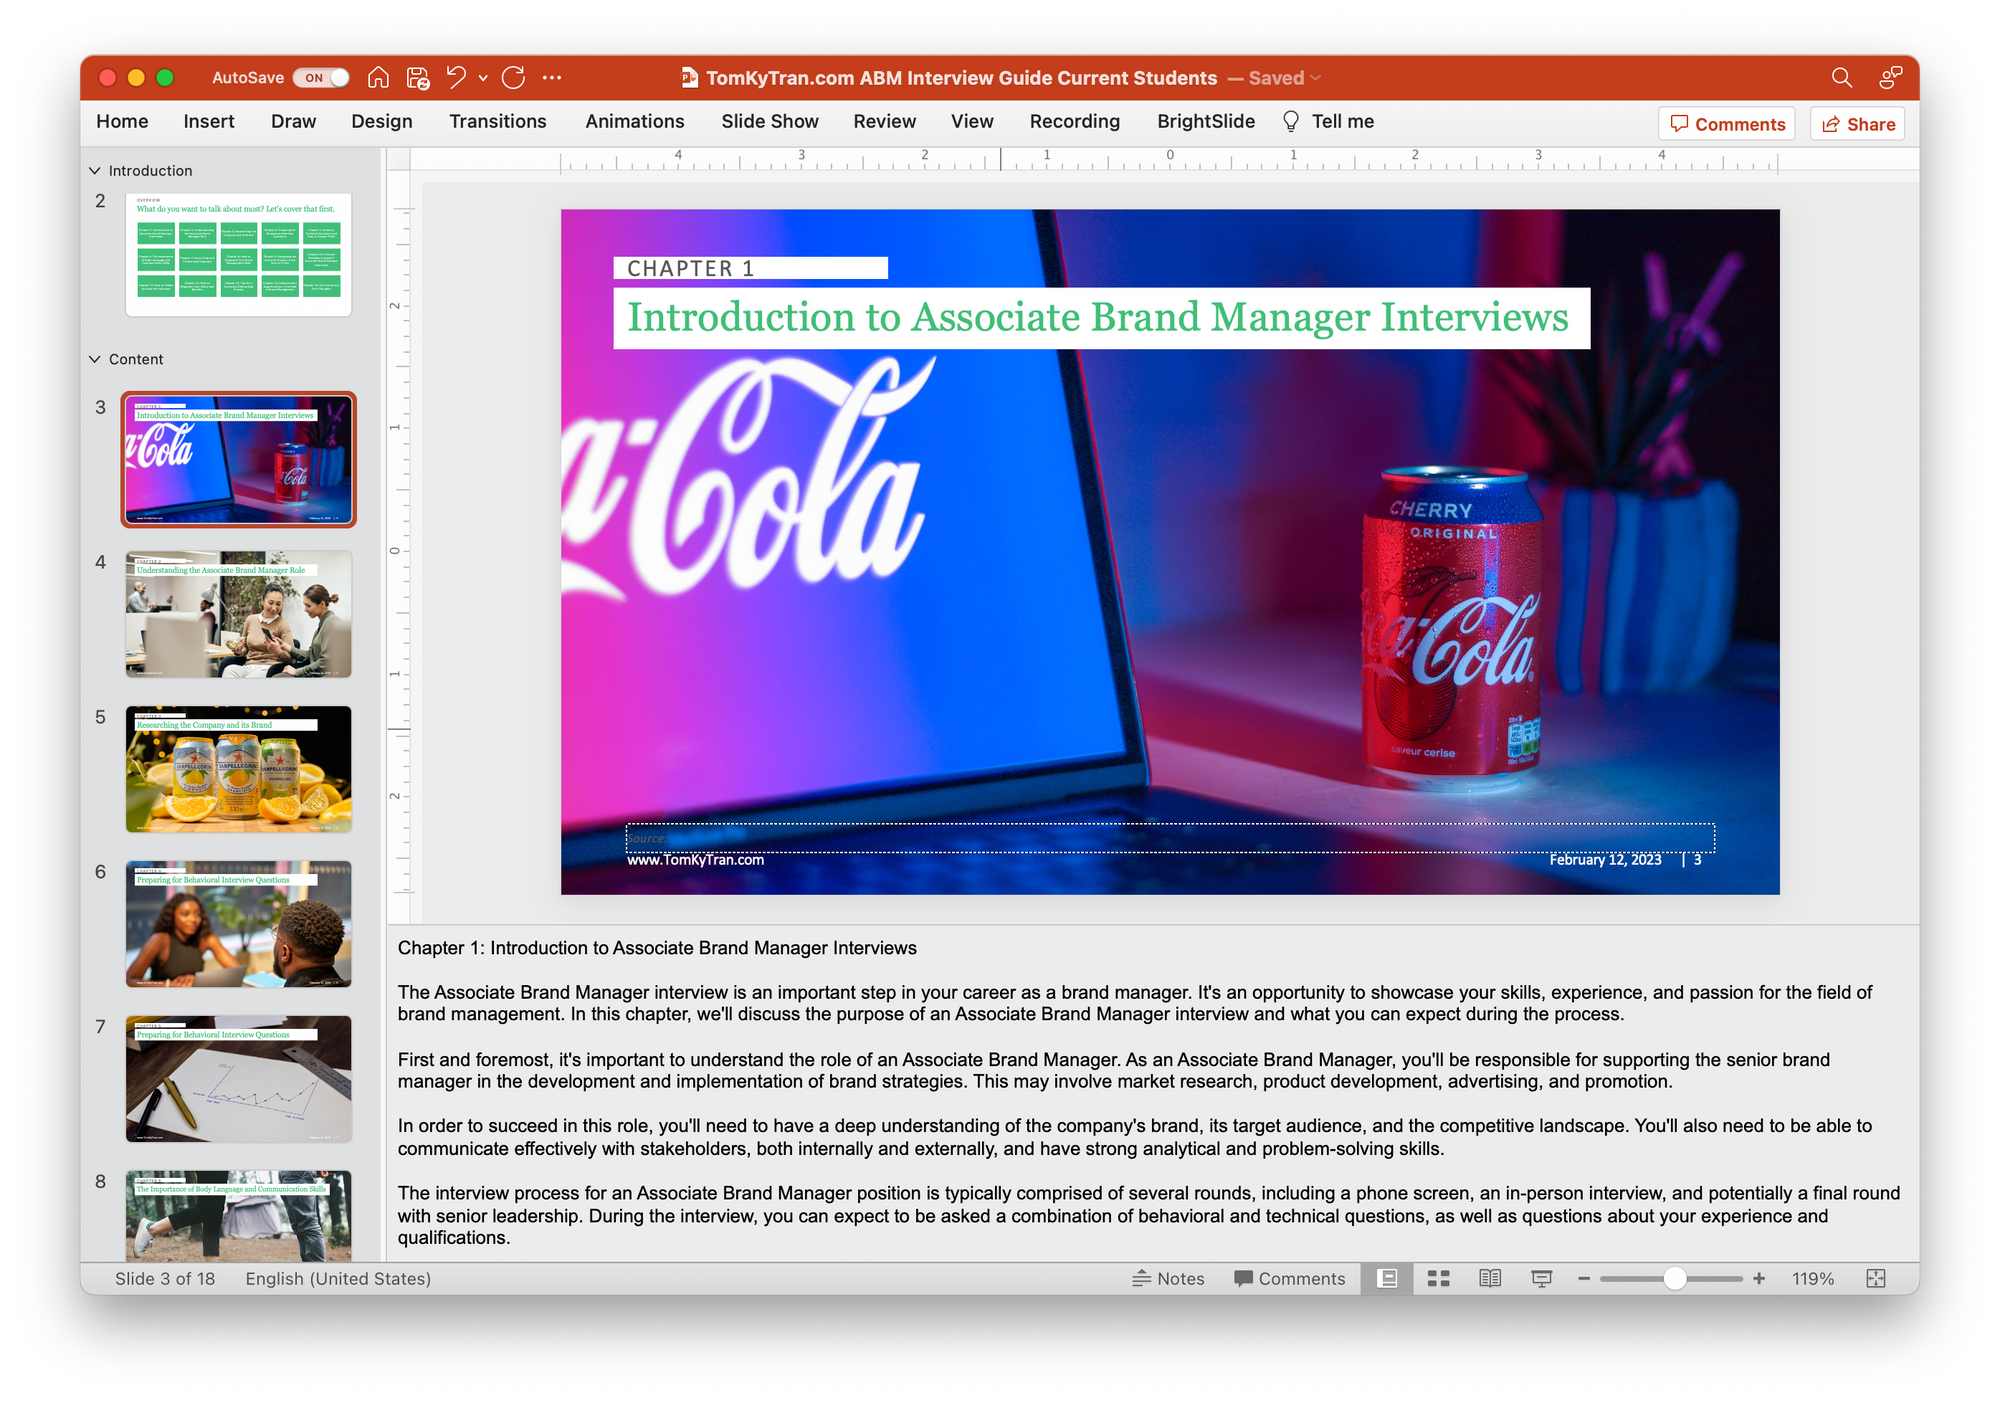
Task: Click the collaboration people icon
Action: tap(1890, 78)
